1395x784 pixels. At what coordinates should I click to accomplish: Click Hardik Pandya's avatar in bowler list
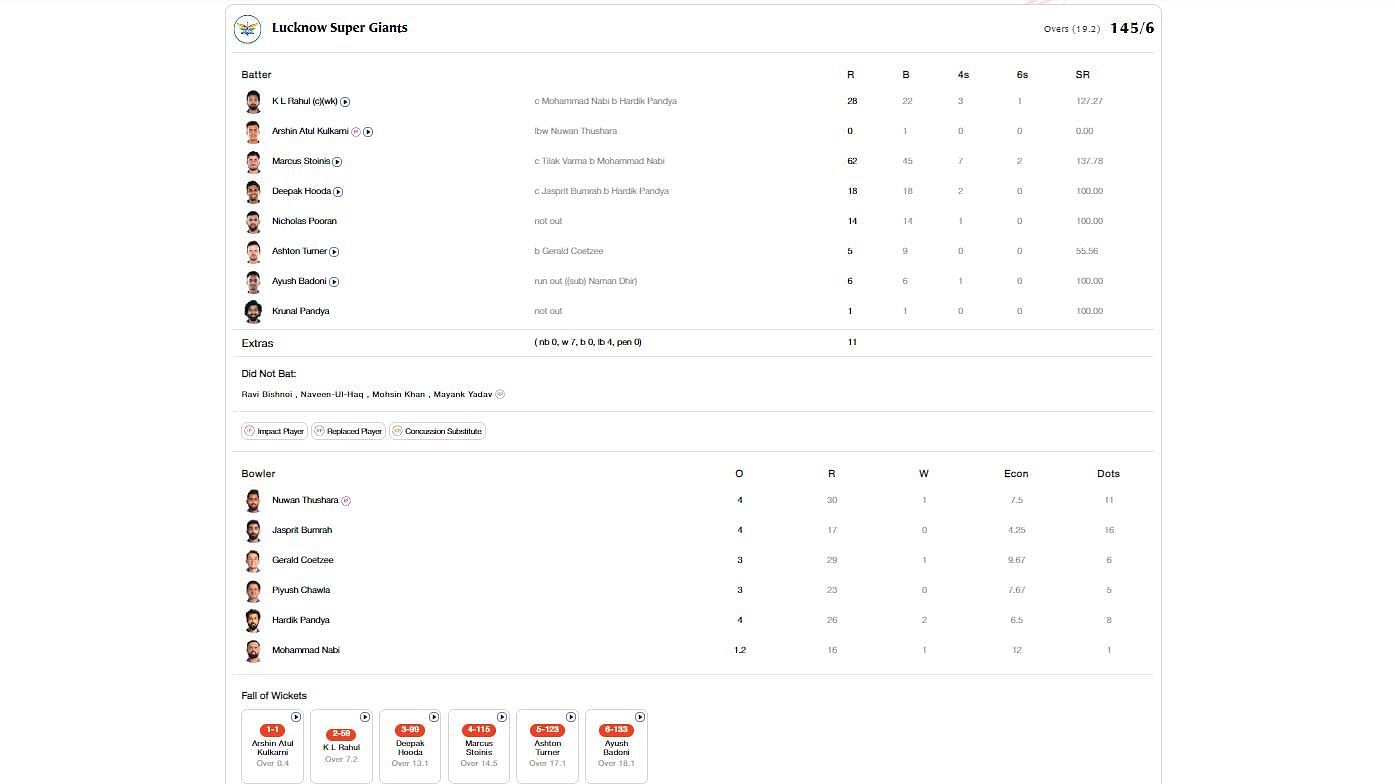pos(253,620)
